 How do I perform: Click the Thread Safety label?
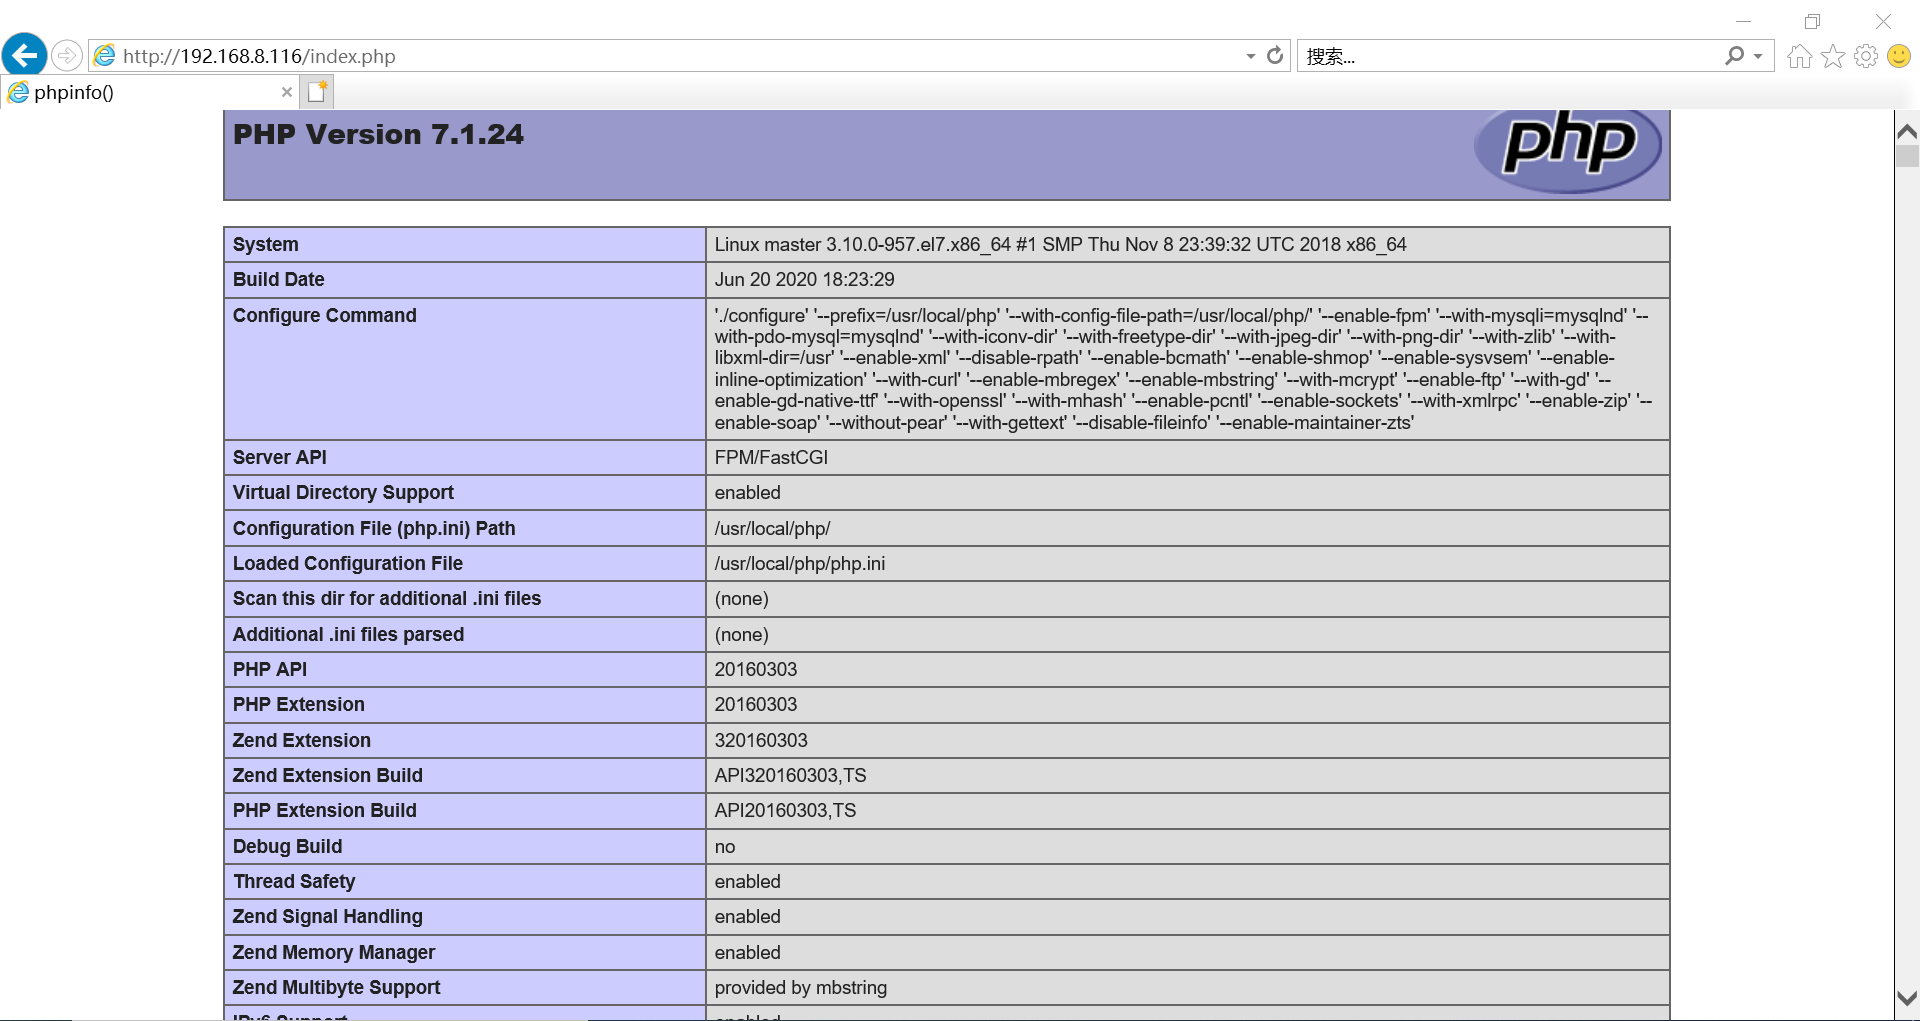point(294,881)
